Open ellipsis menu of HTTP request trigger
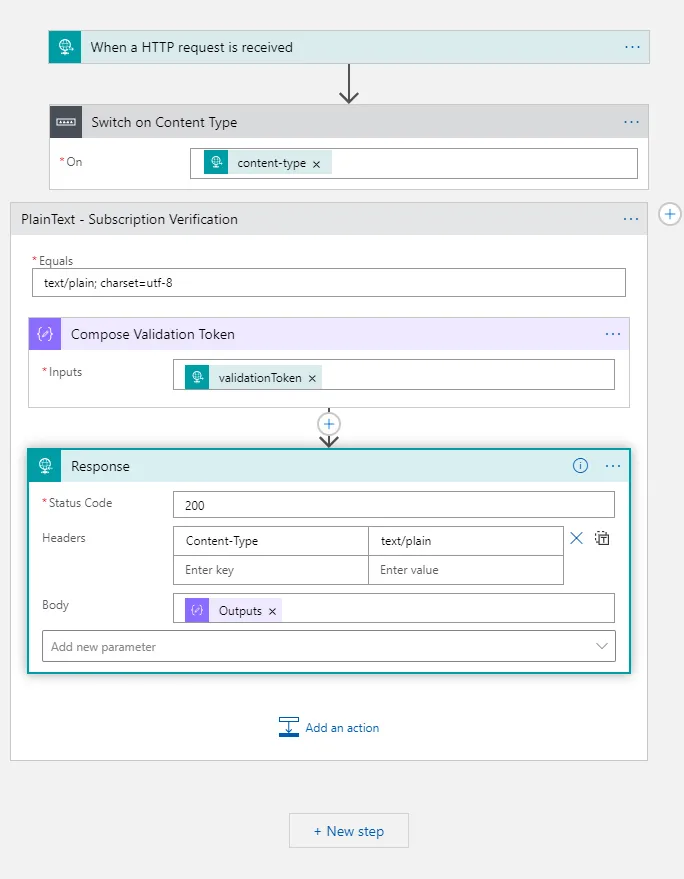Viewport: 684px width, 879px height. [x=632, y=47]
